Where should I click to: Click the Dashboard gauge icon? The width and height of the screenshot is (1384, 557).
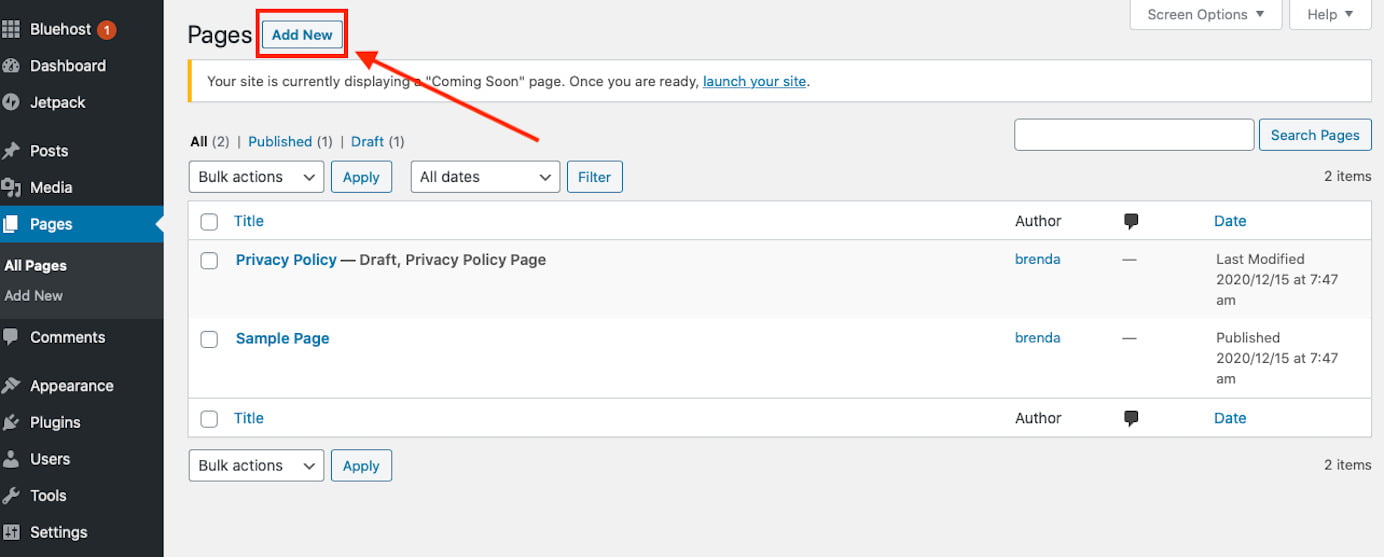coord(11,66)
